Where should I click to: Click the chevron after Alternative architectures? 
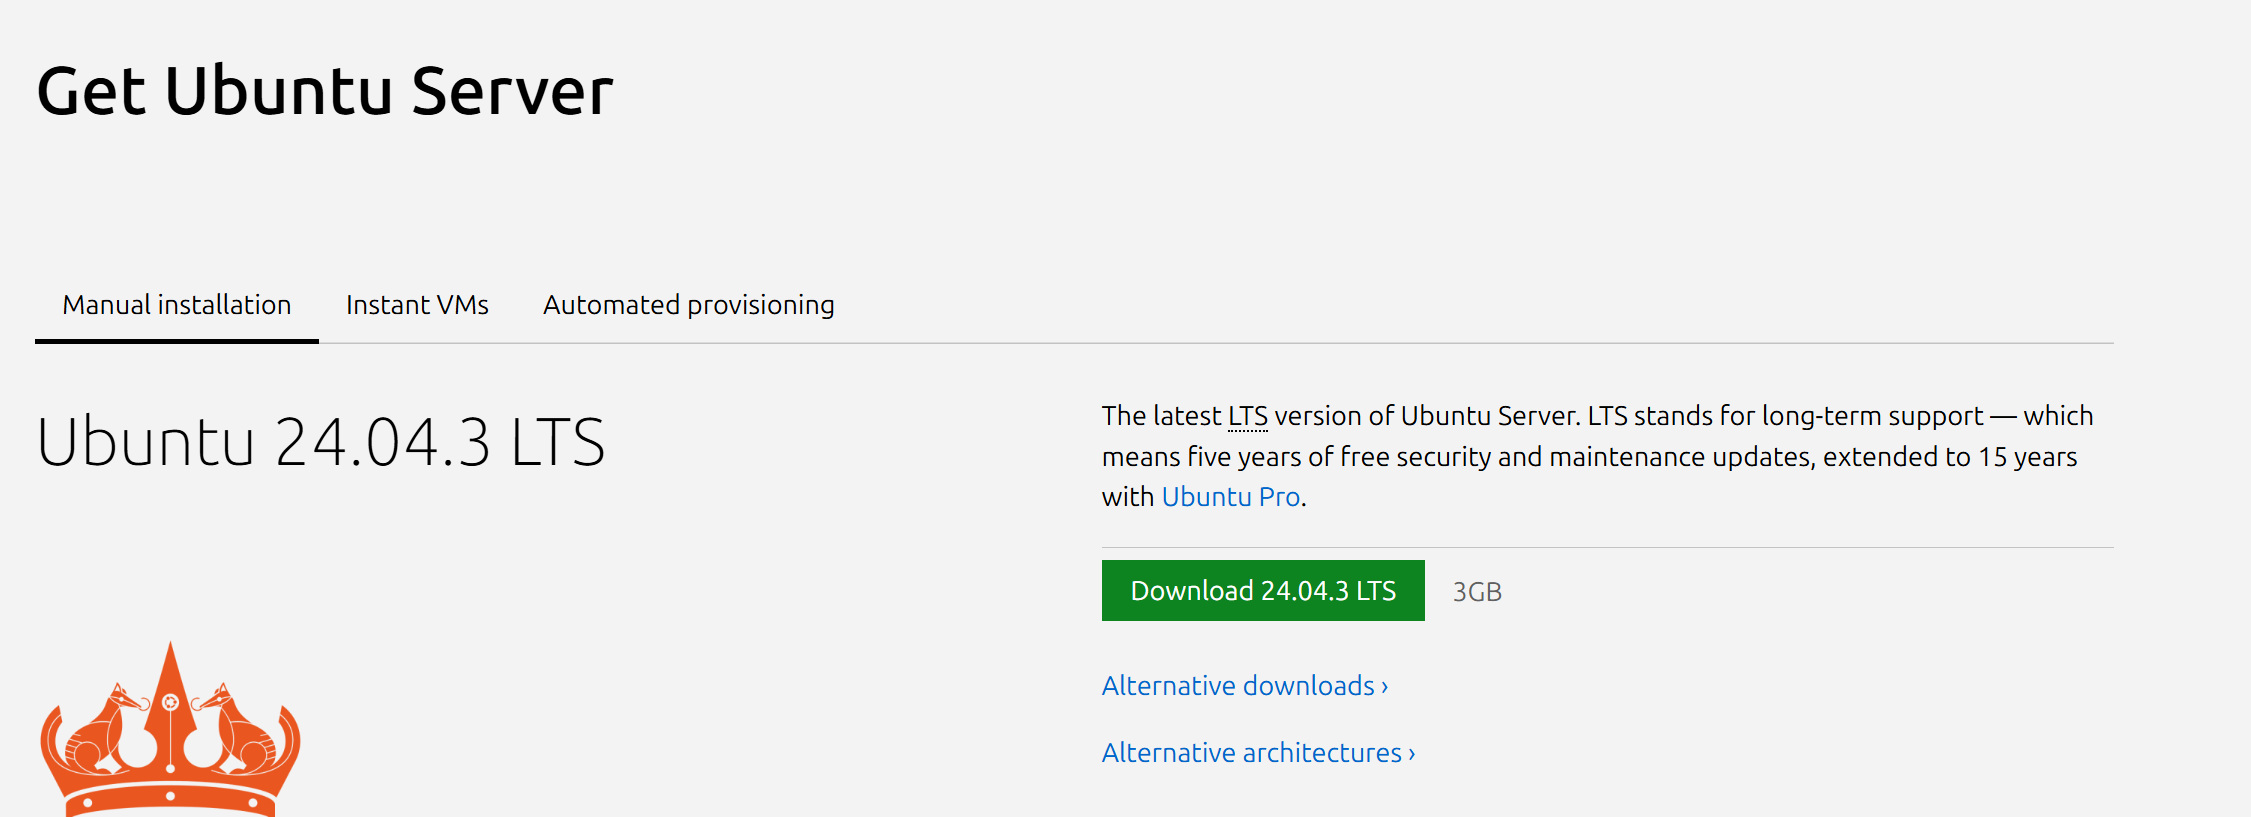point(1412,754)
